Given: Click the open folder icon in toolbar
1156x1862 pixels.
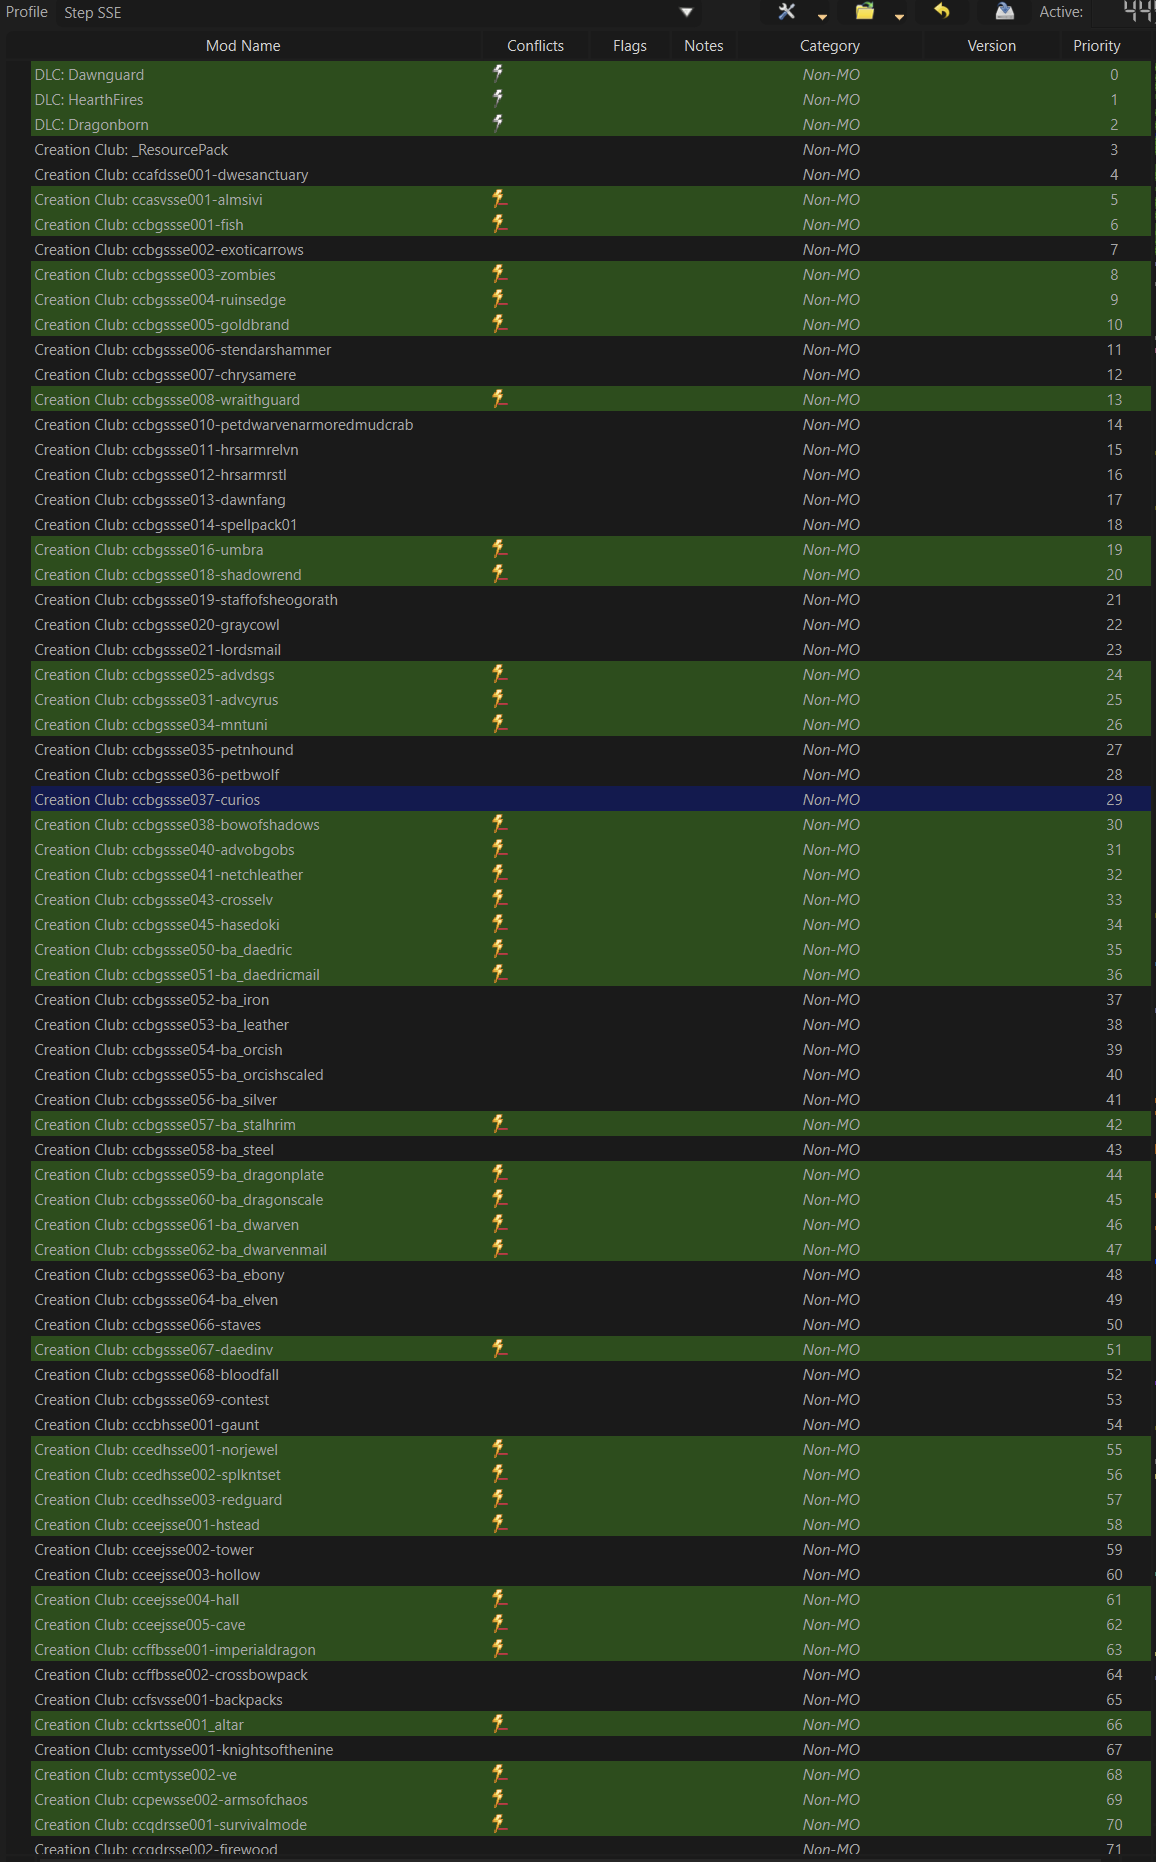Looking at the screenshot, I should click(865, 12).
